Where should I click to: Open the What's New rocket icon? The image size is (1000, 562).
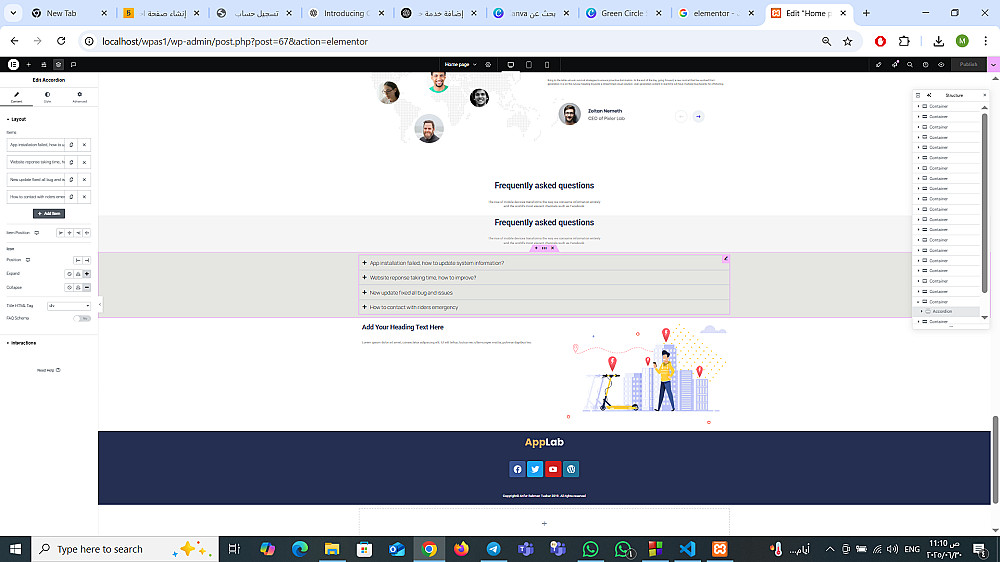tap(895, 64)
